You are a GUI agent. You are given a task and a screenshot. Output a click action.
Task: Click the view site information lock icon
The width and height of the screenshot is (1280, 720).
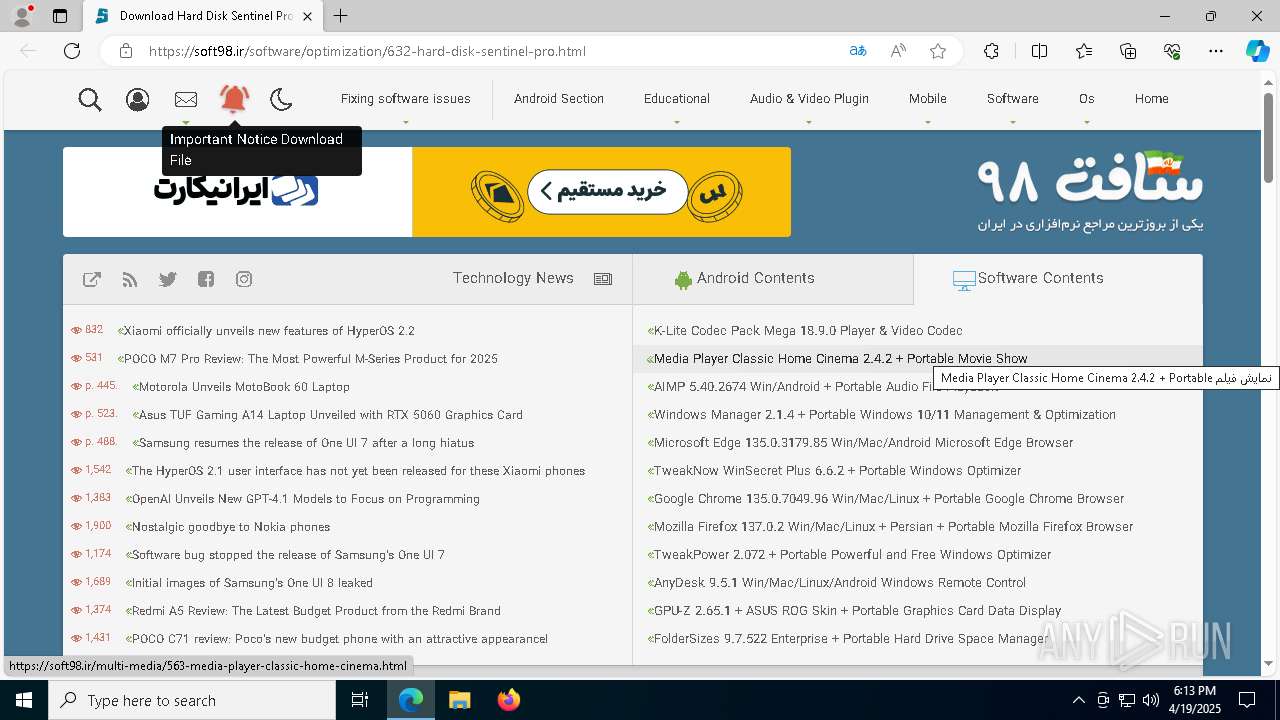pyautogui.click(x=126, y=51)
